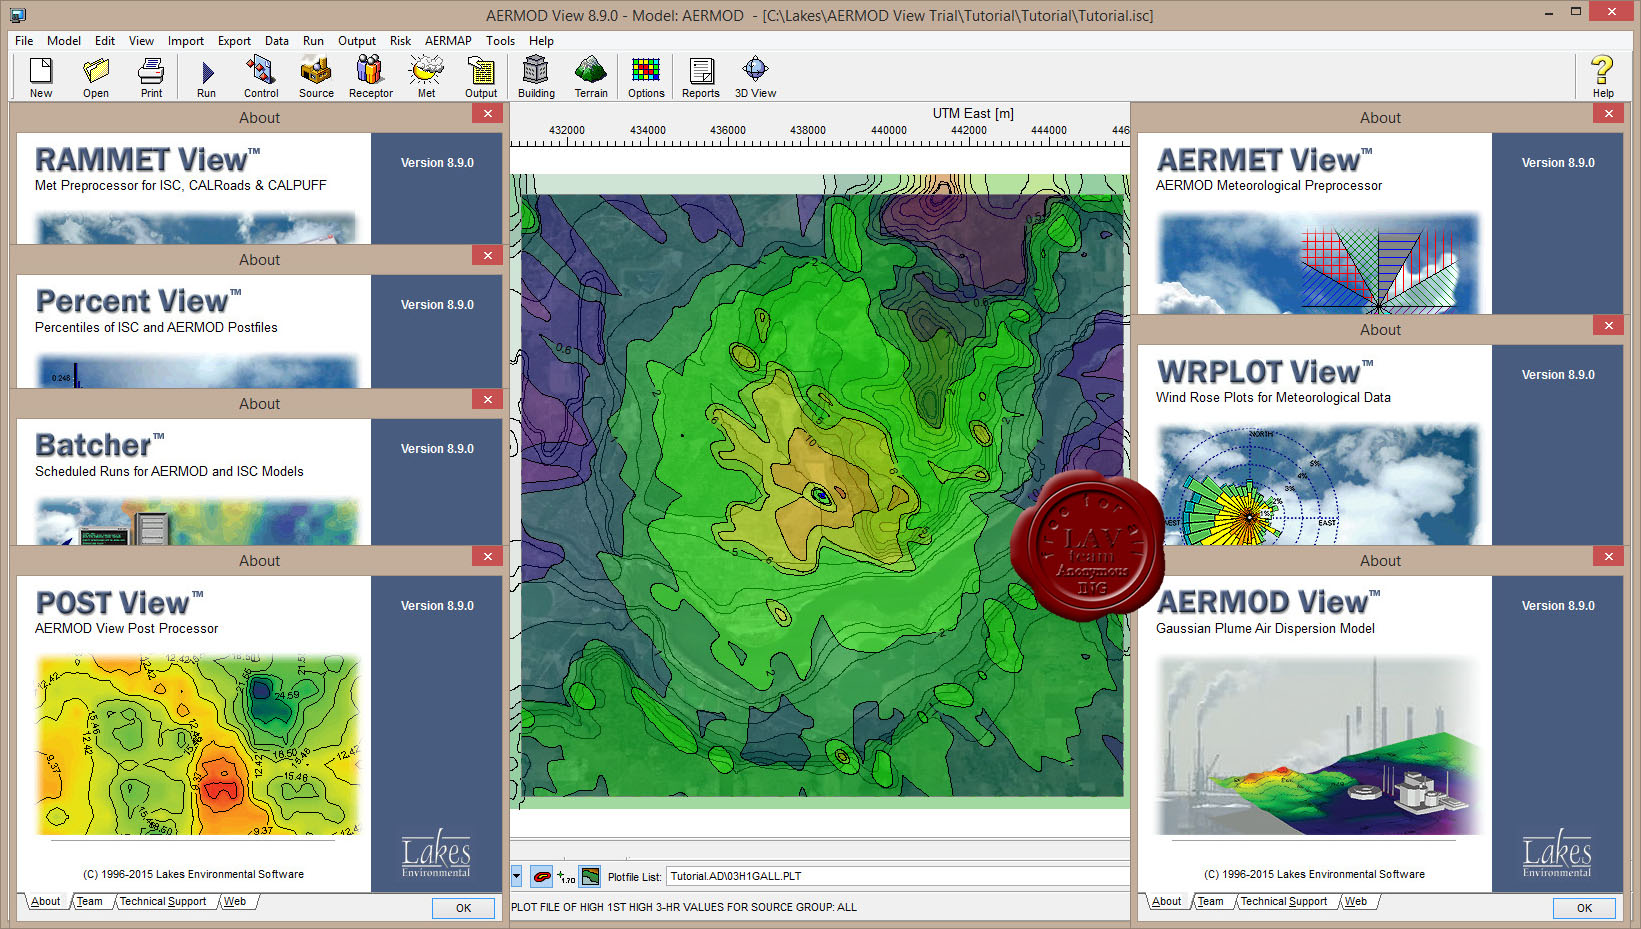Open the Output pathway toolbar icon

click(481, 77)
